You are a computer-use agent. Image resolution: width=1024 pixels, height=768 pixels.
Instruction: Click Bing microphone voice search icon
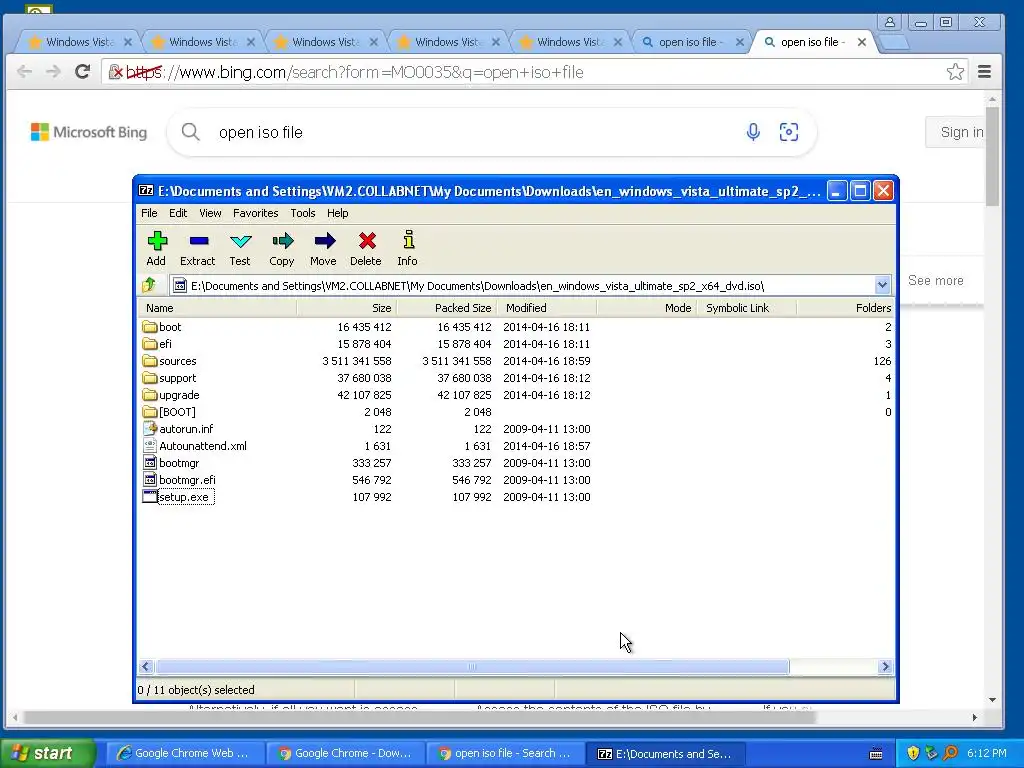(753, 132)
